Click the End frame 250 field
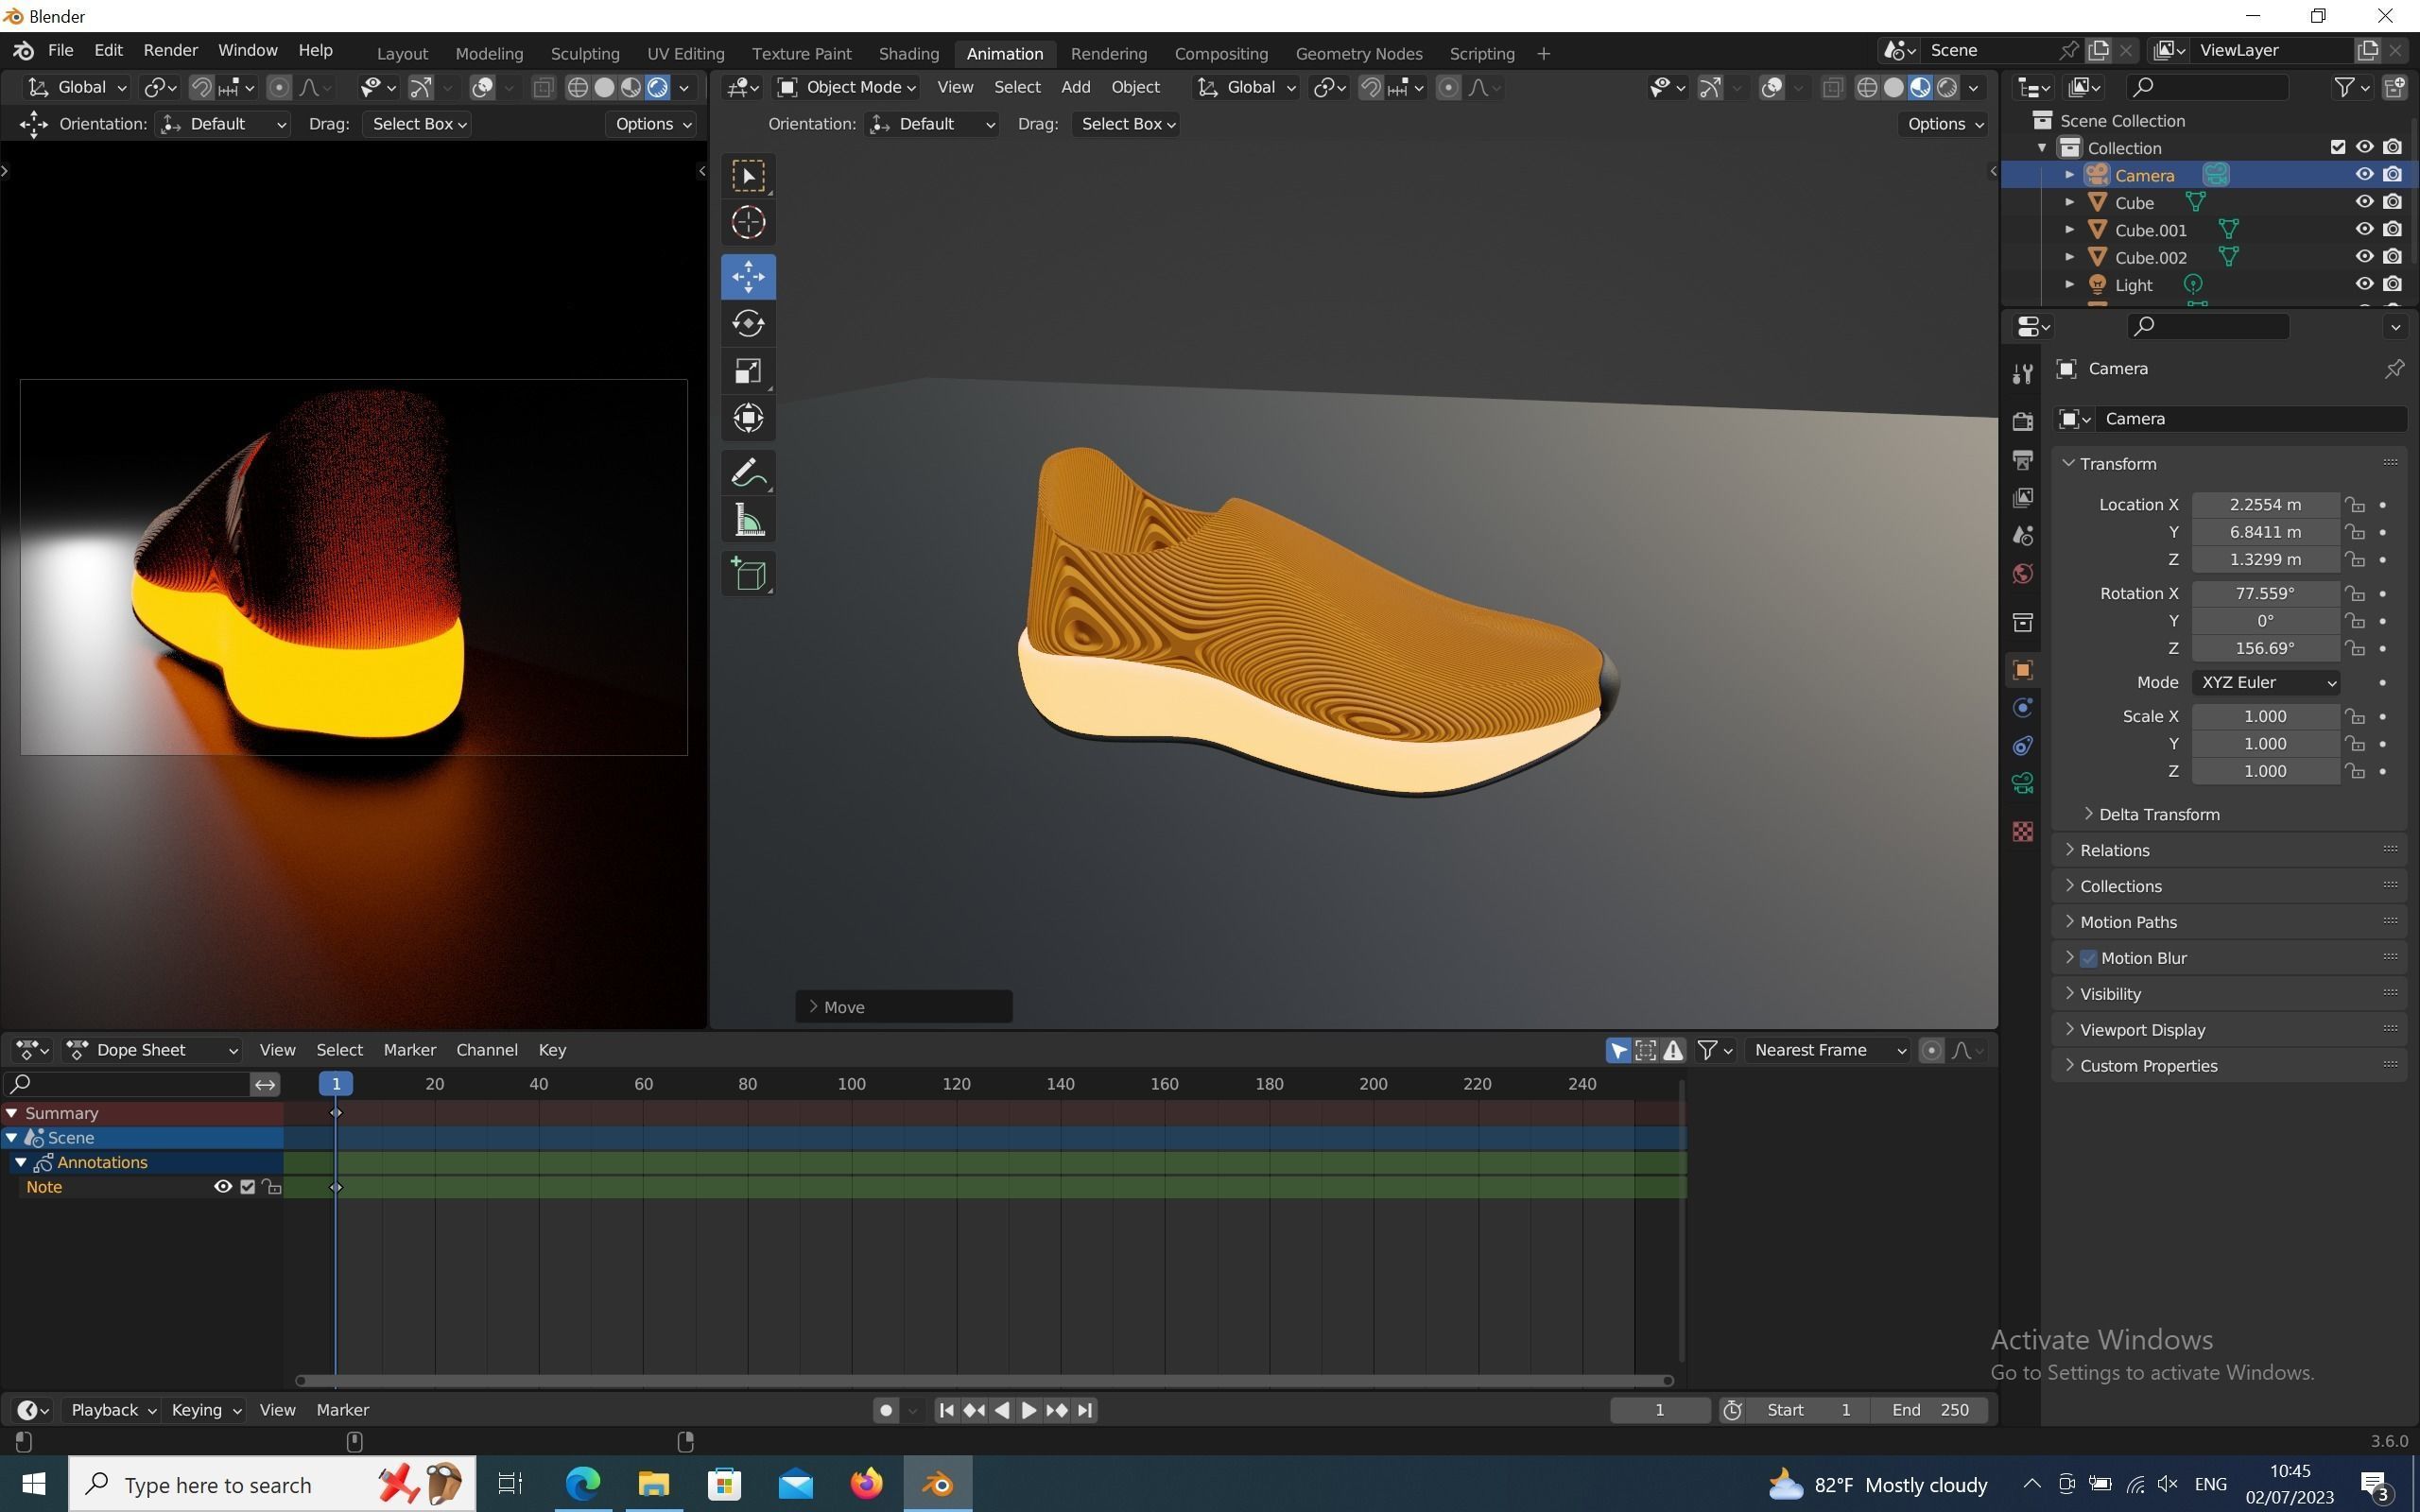 coord(1930,1410)
